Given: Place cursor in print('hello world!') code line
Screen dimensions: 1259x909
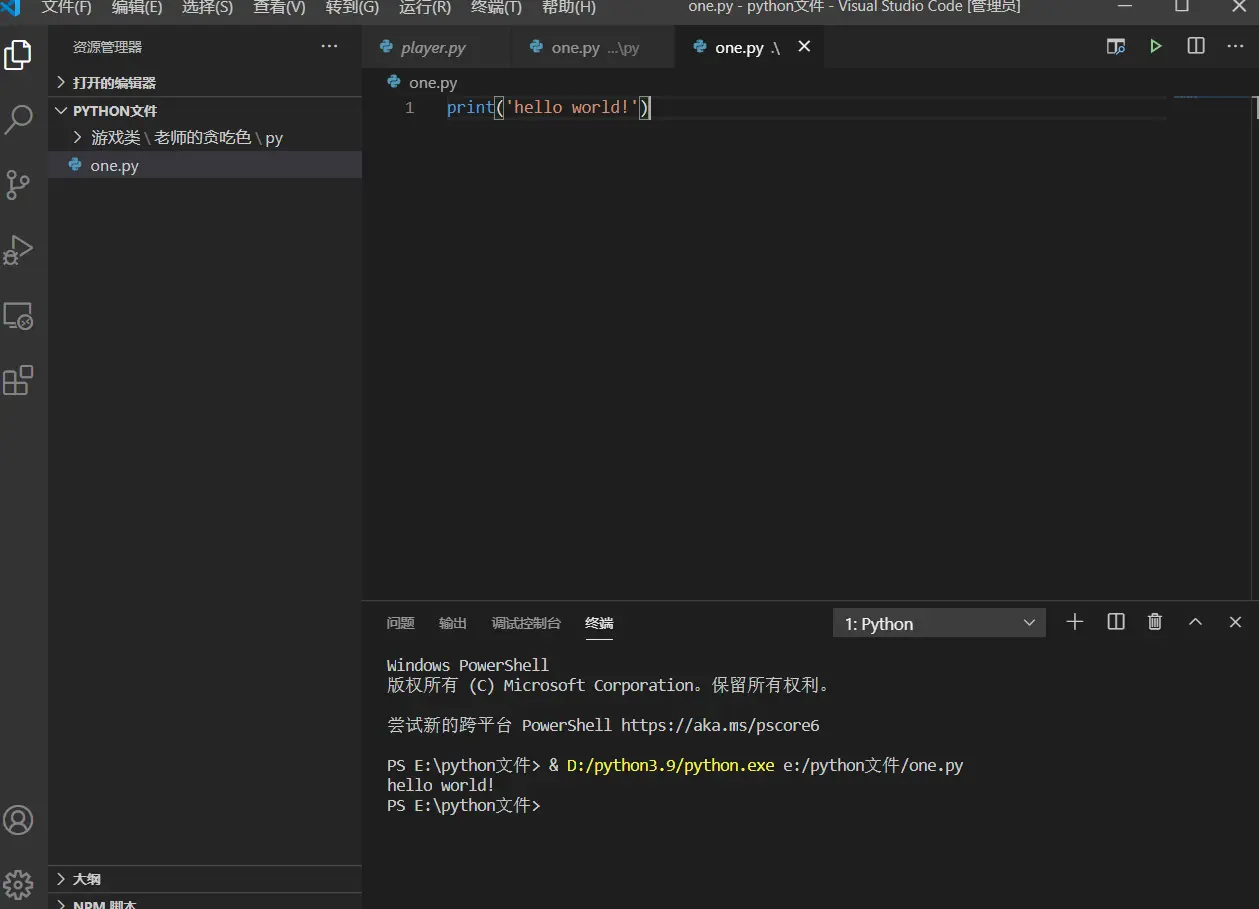Looking at the screenshot, I should coord(549,107).
